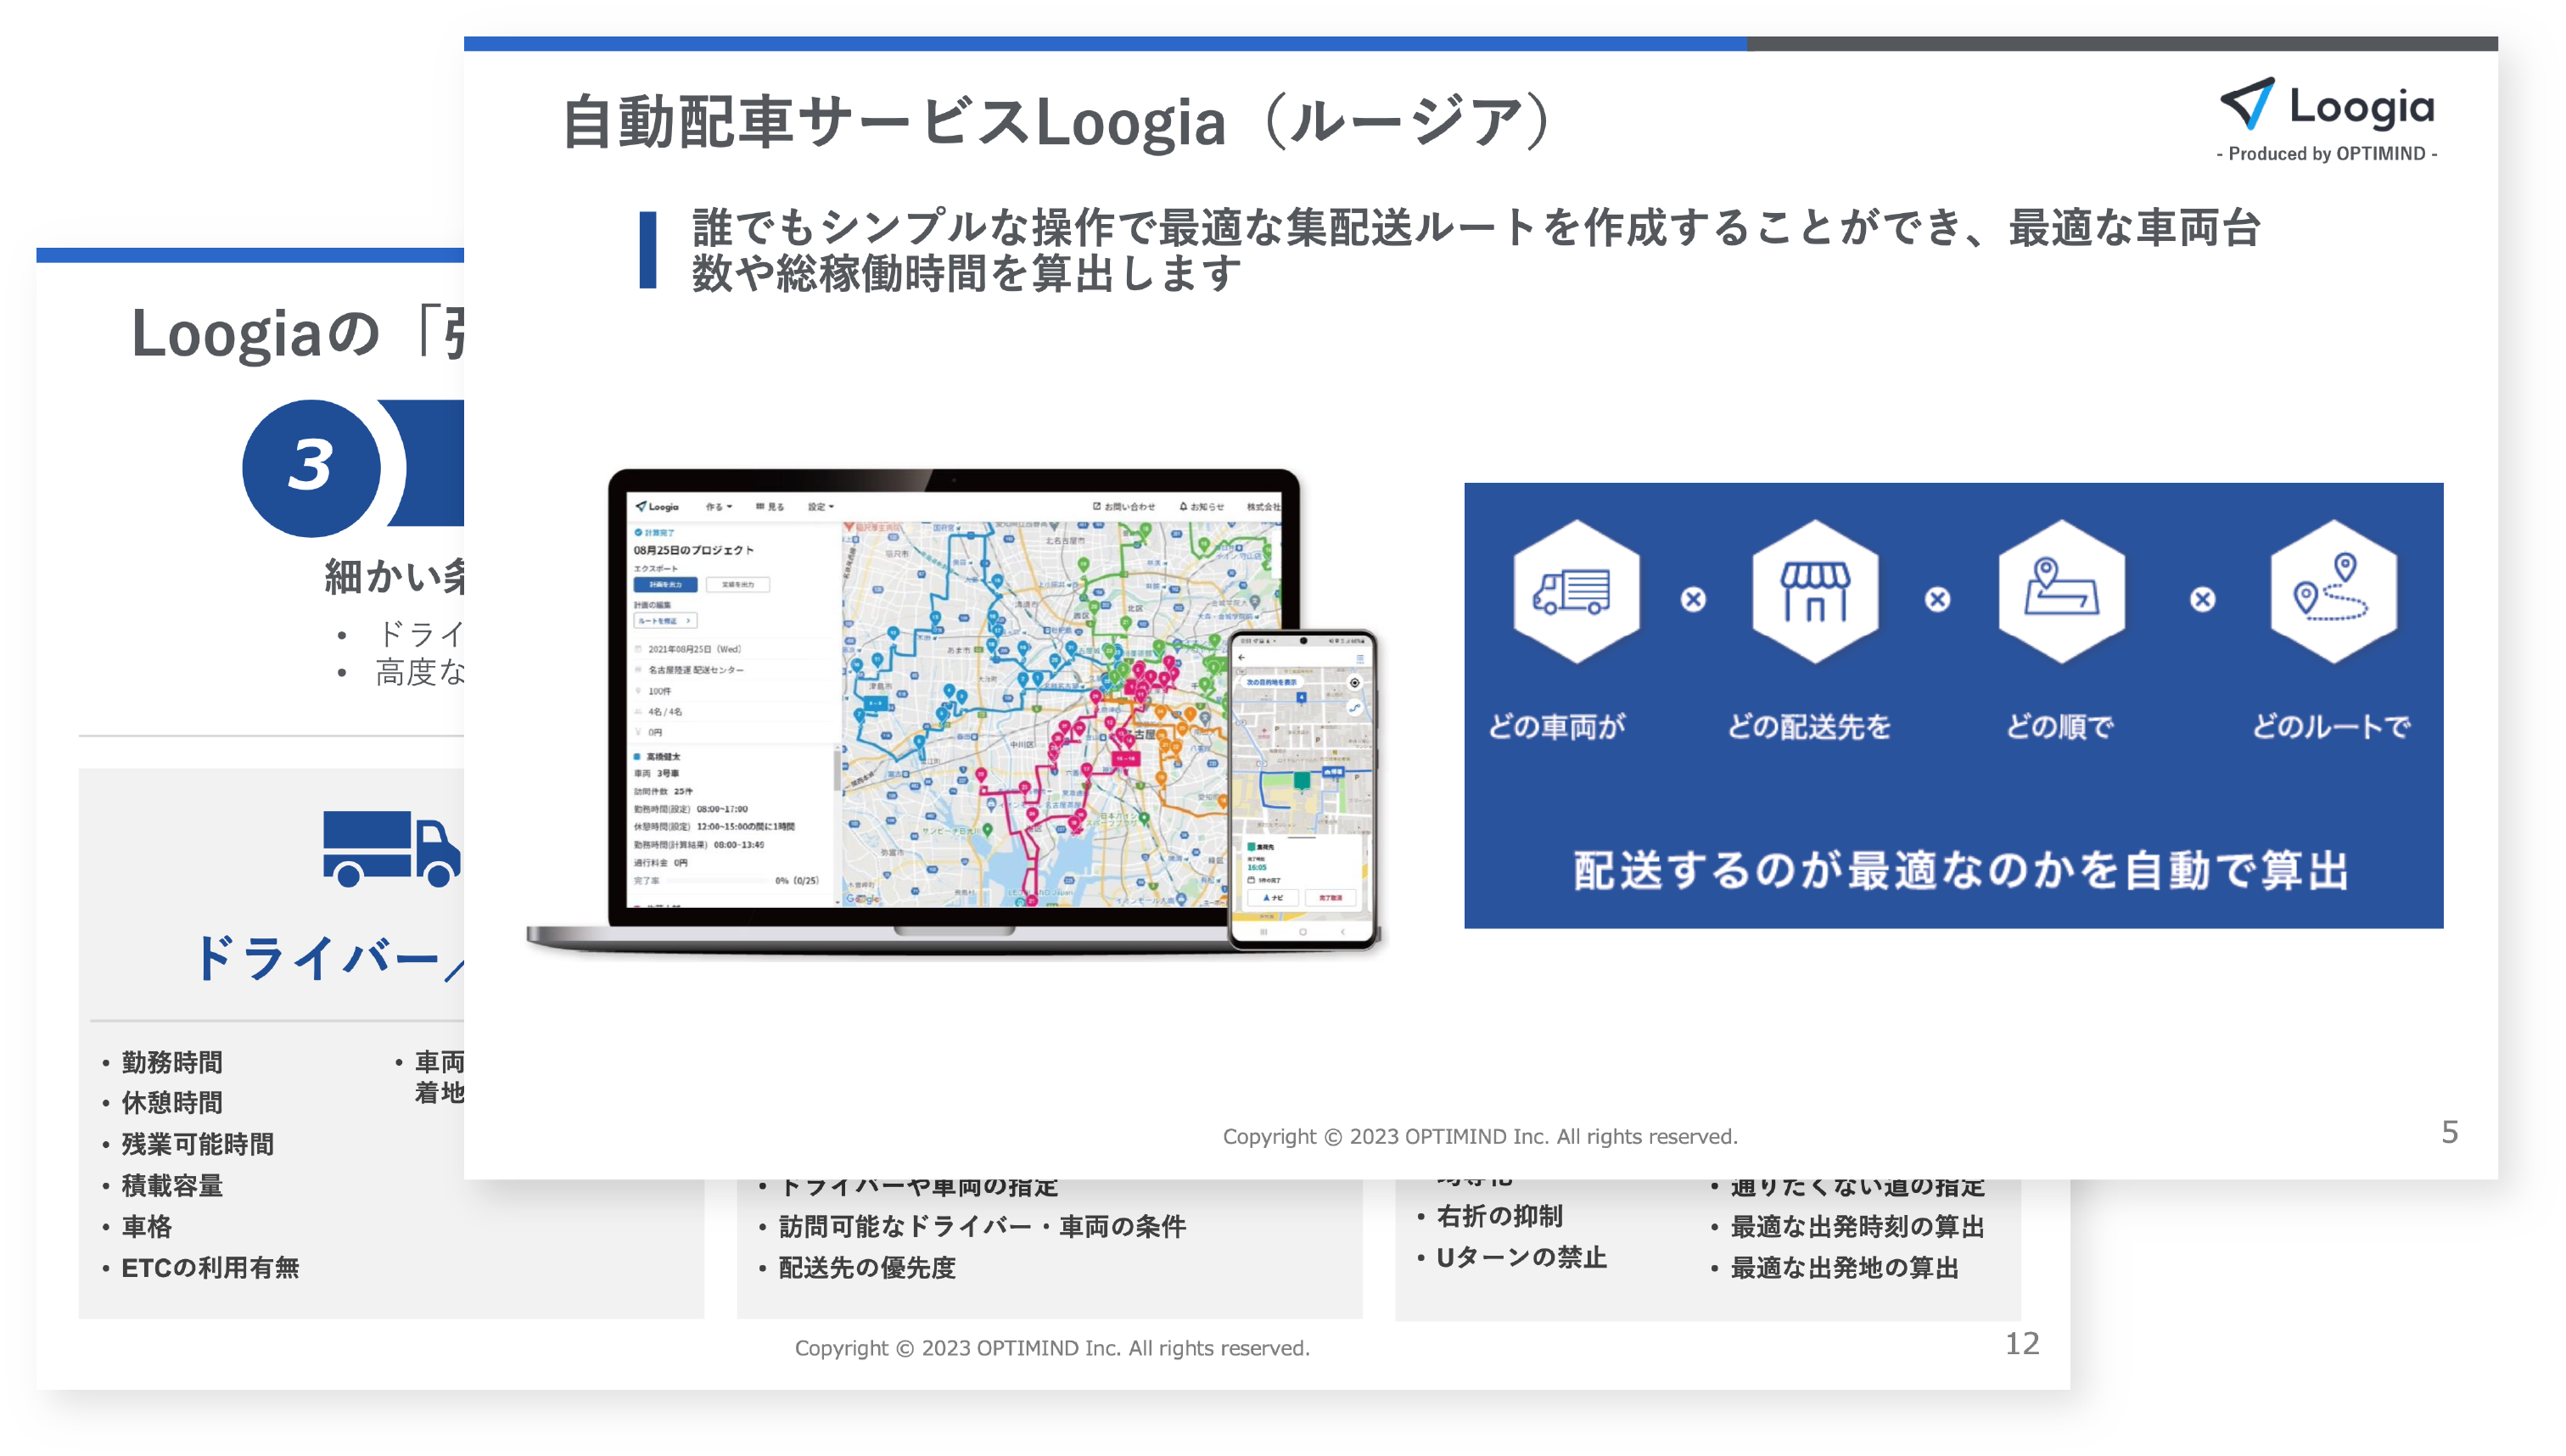Click the locate-me target icon on phone map
Image resolution: width=2566 pixels, height=1456 pixels.
tap(1354, 683)
